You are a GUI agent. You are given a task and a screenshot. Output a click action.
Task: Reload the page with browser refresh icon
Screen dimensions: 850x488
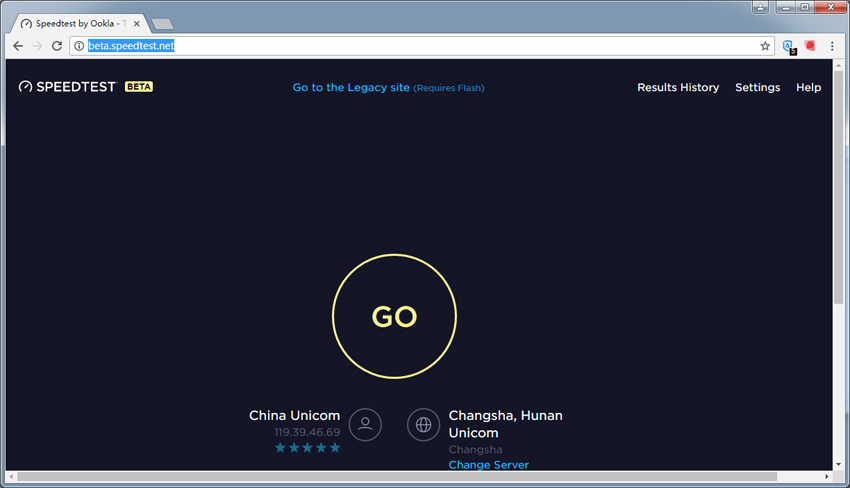point(57,46)
